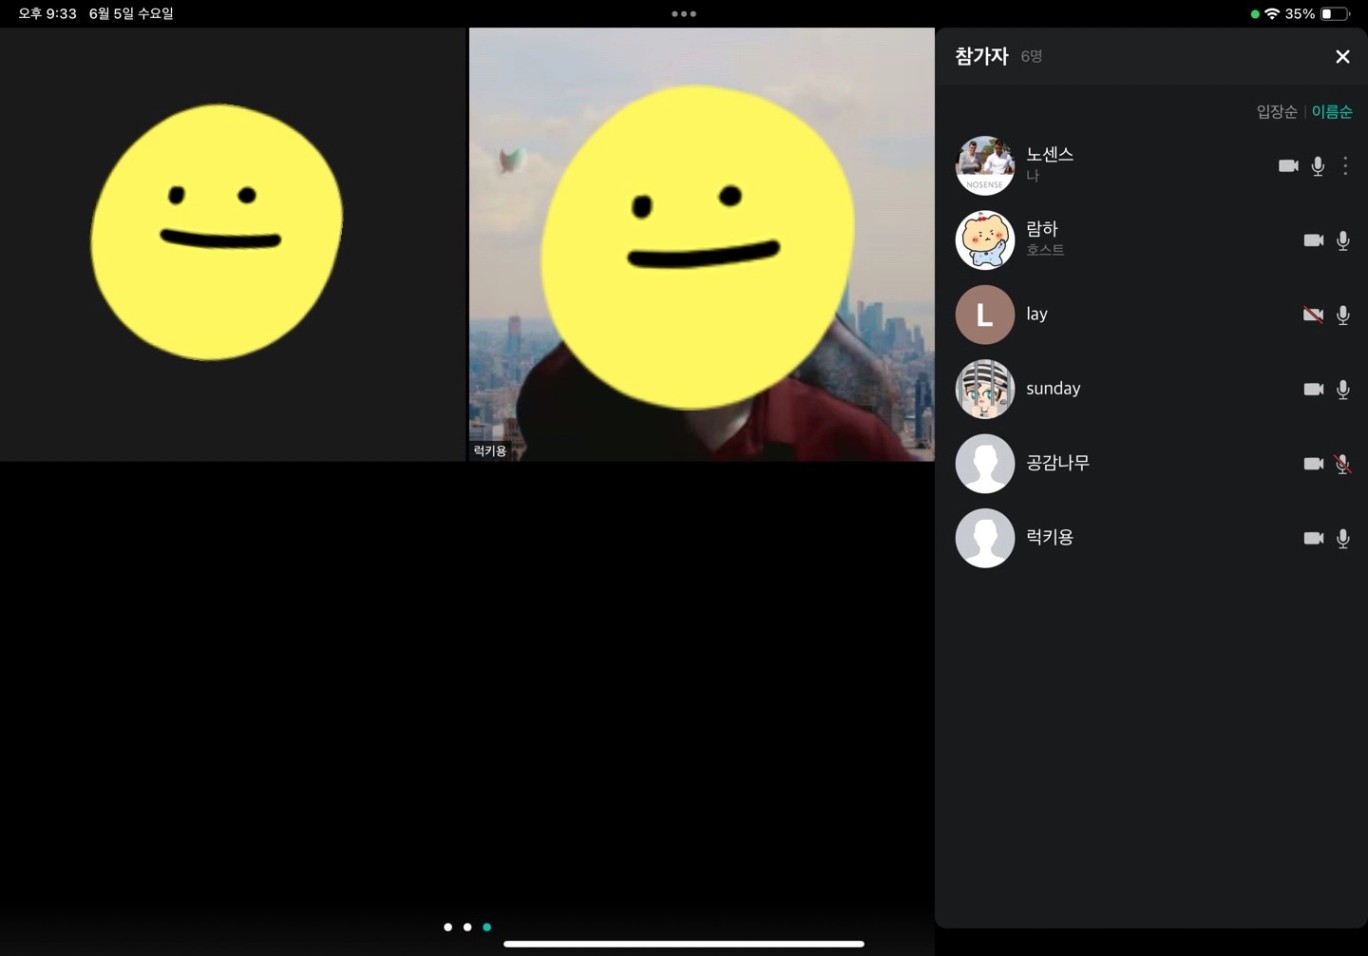Open sunday's cartoon avatar
This screenshot has width=1368, height=956.
985,389
